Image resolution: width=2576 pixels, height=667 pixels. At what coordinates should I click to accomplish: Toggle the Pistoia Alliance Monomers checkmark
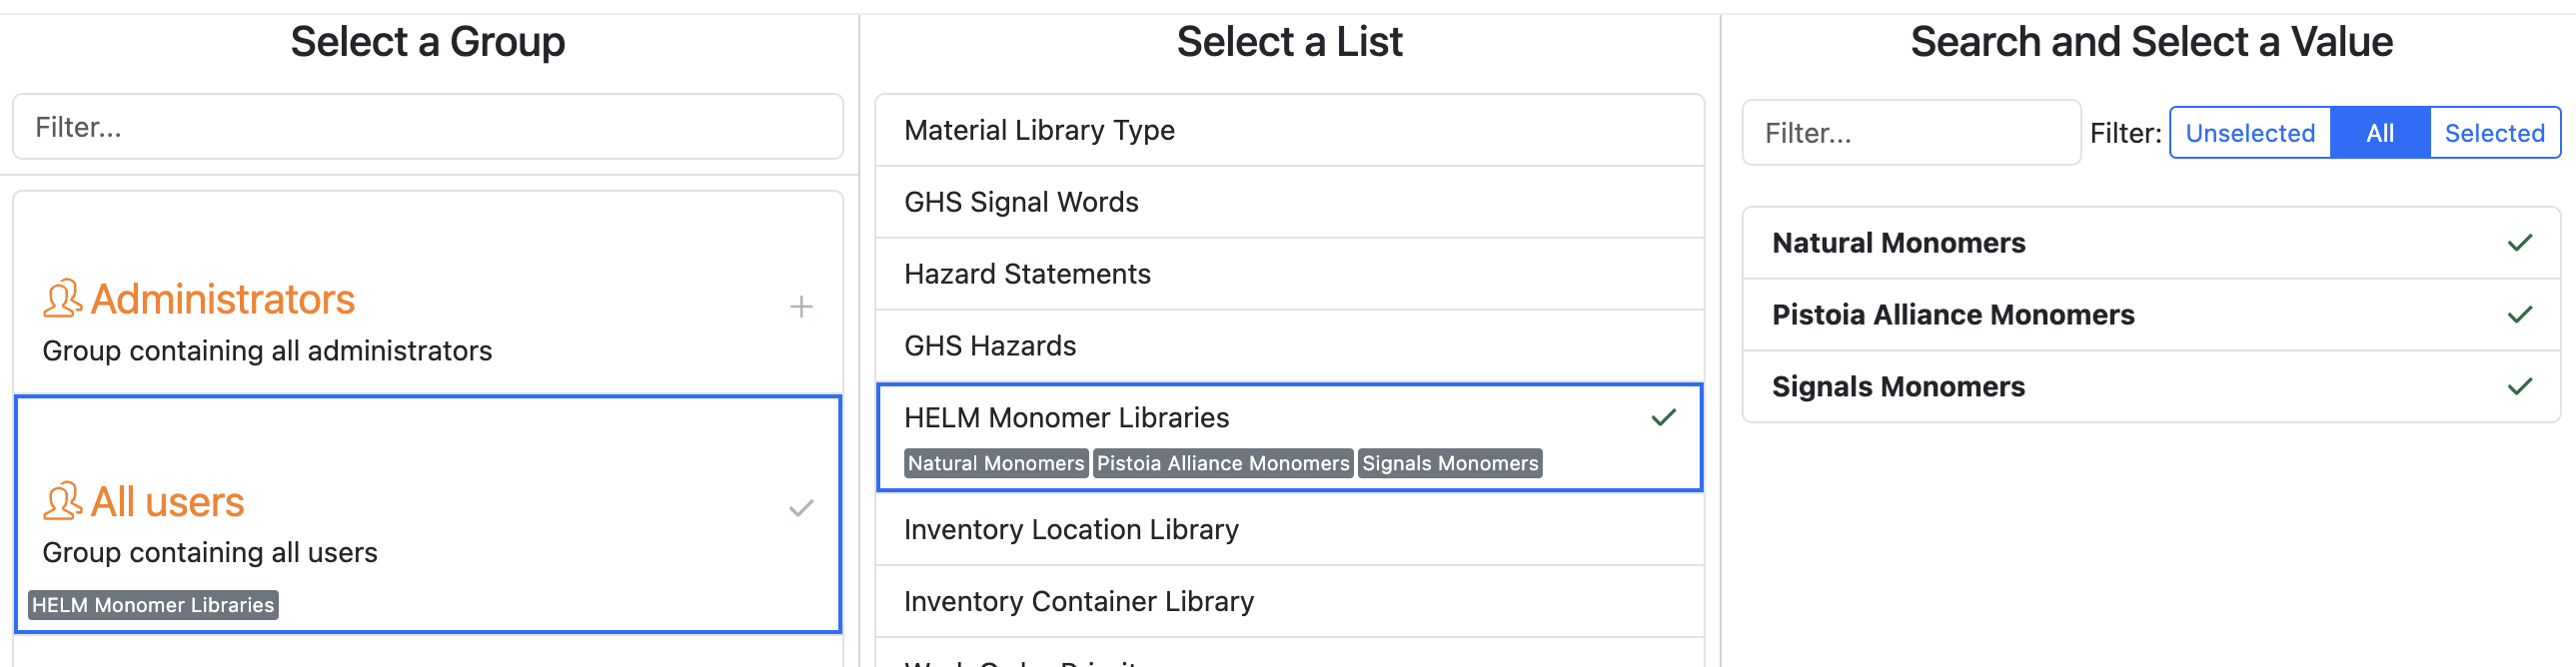[x=2519, y=315]
